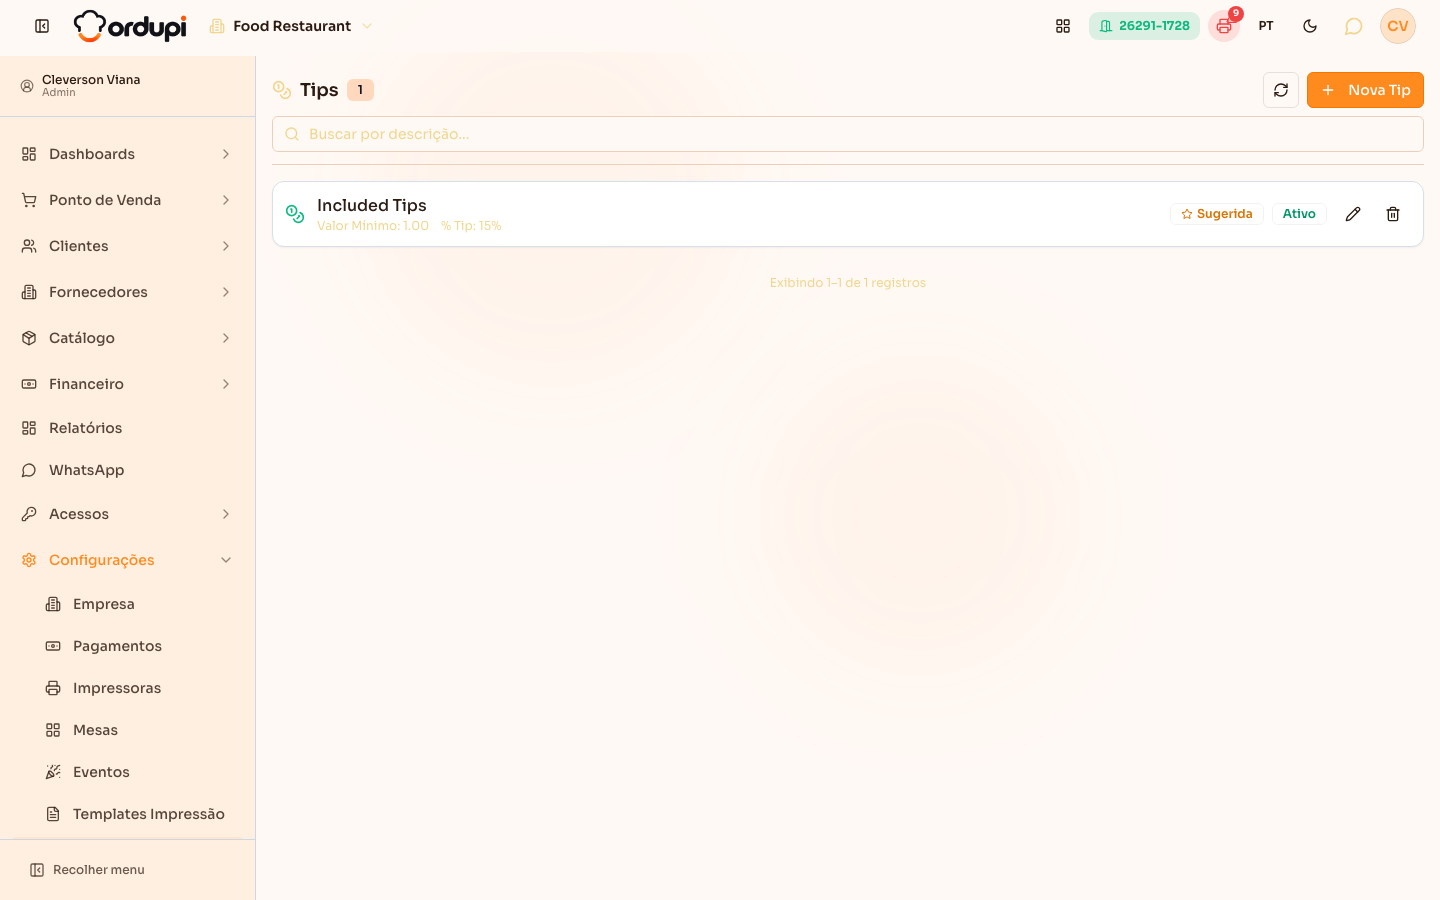
Task: Edit Included Tips with pencil icon
Action: (1353, 214)
